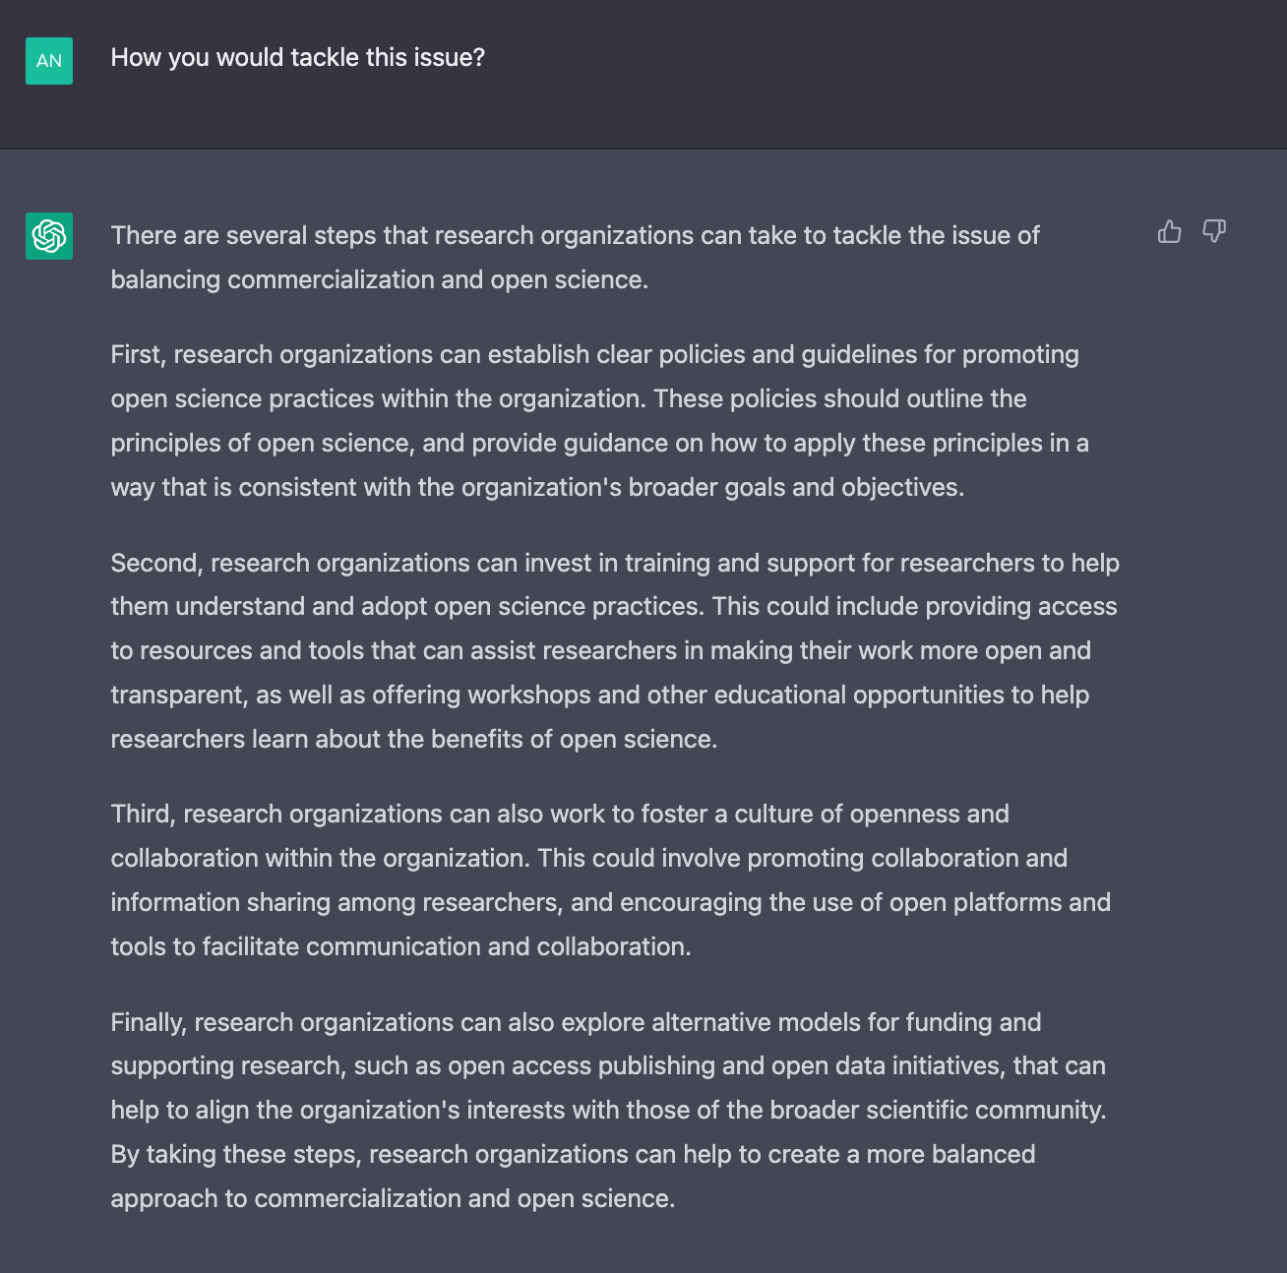Viewport: 1287px width, 1273px height.
Task: Click the paragraph beginning with 'First, research organizations'
Action: [600, 421]
